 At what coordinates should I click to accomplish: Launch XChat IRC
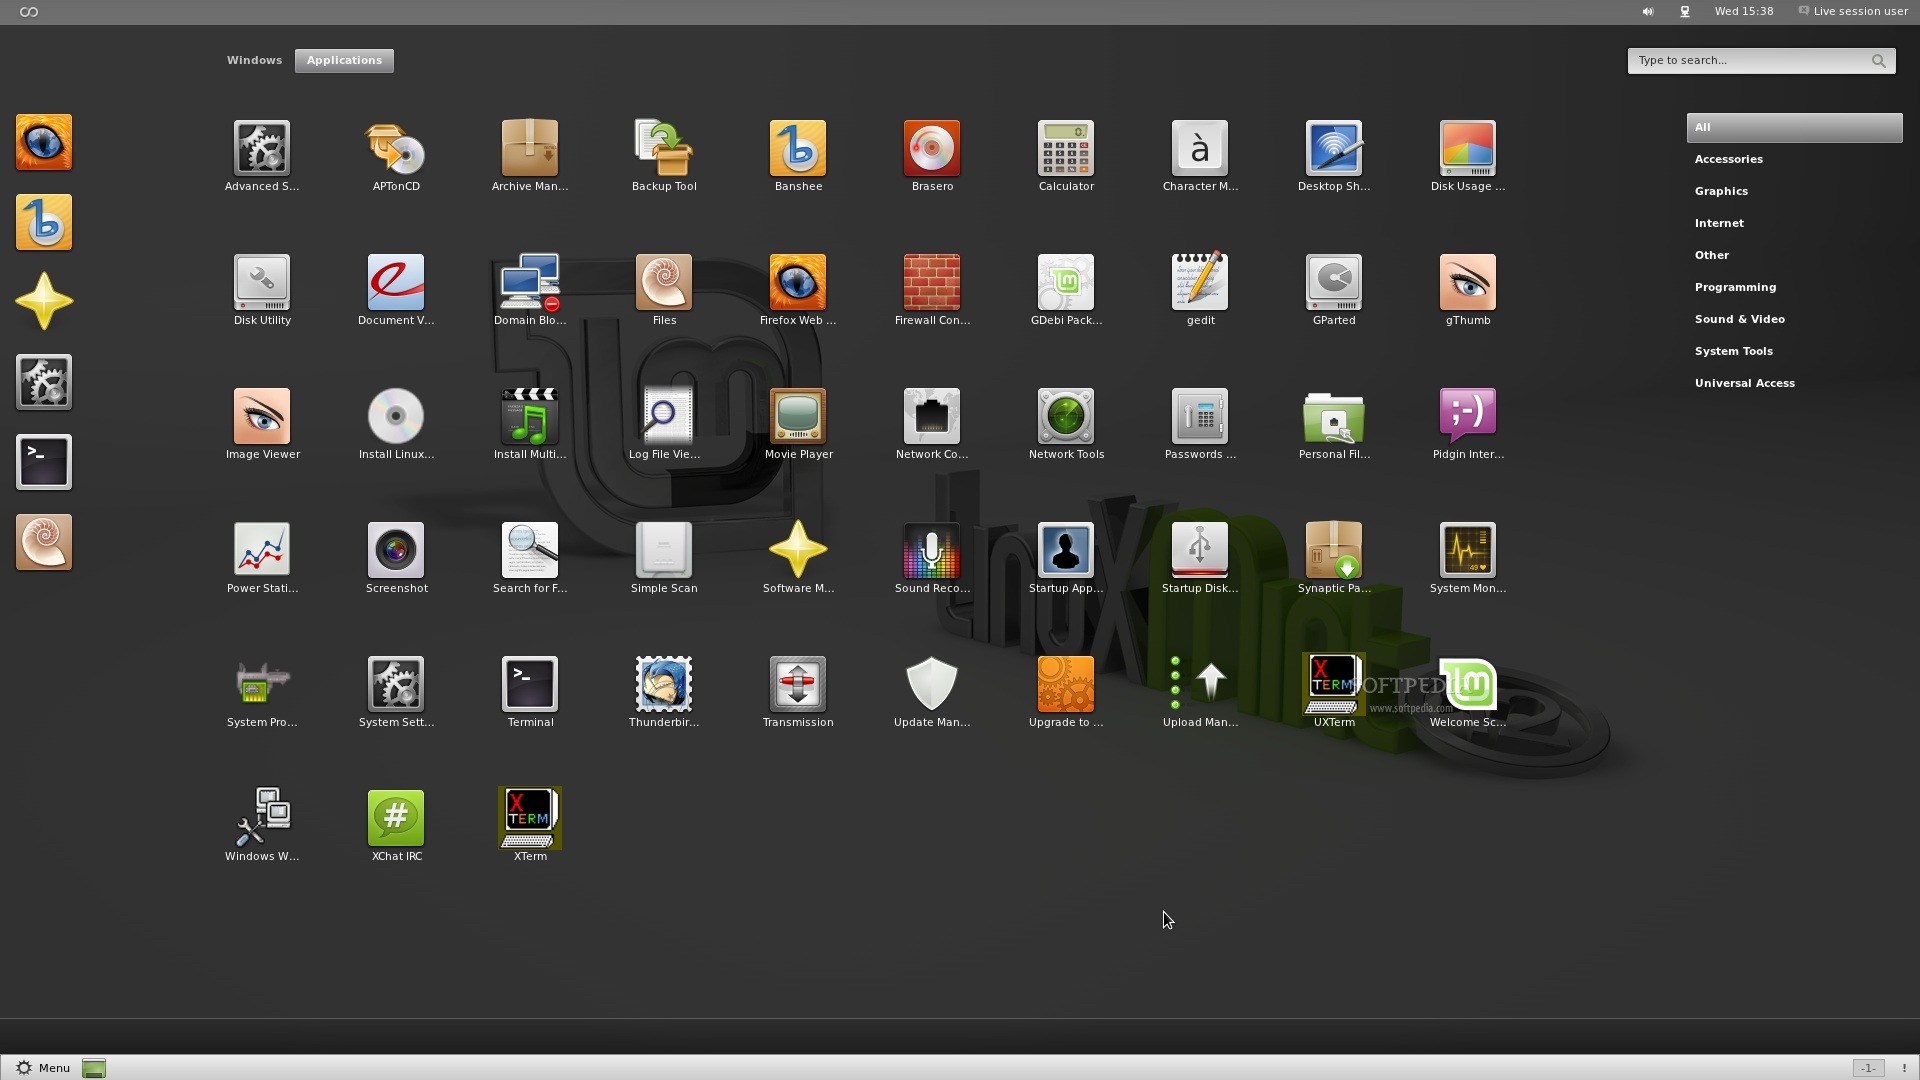click(396, 817)
